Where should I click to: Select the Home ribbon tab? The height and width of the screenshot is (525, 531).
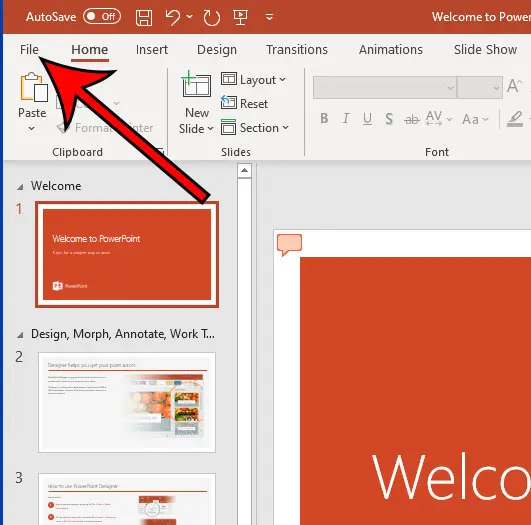[x=89, y=49]
